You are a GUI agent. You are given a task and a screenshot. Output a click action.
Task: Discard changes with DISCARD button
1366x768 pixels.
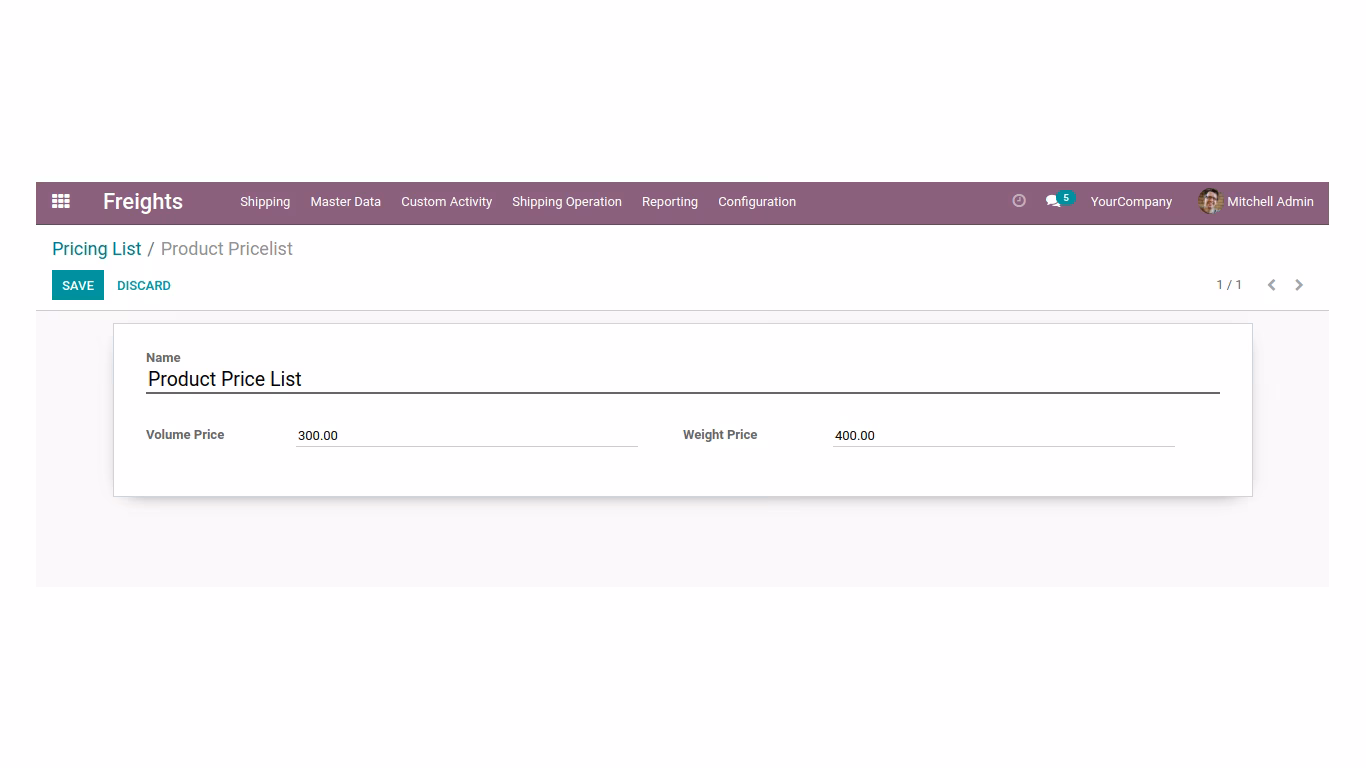pos(144,285)
